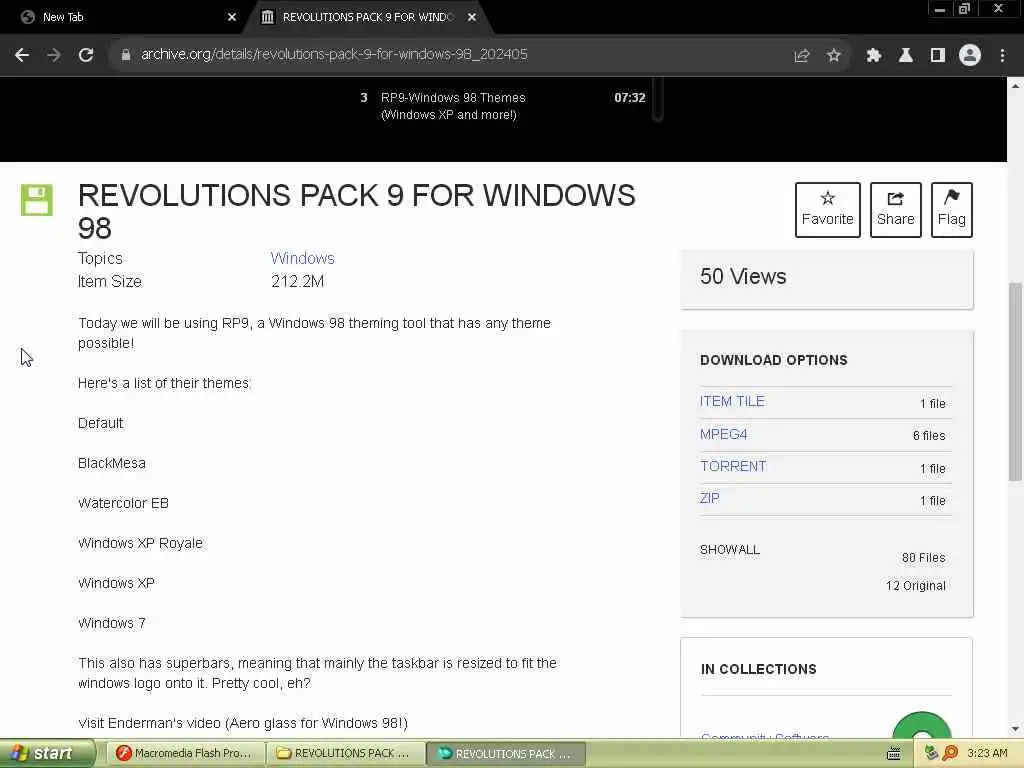Flag this item

pos(952,210)
